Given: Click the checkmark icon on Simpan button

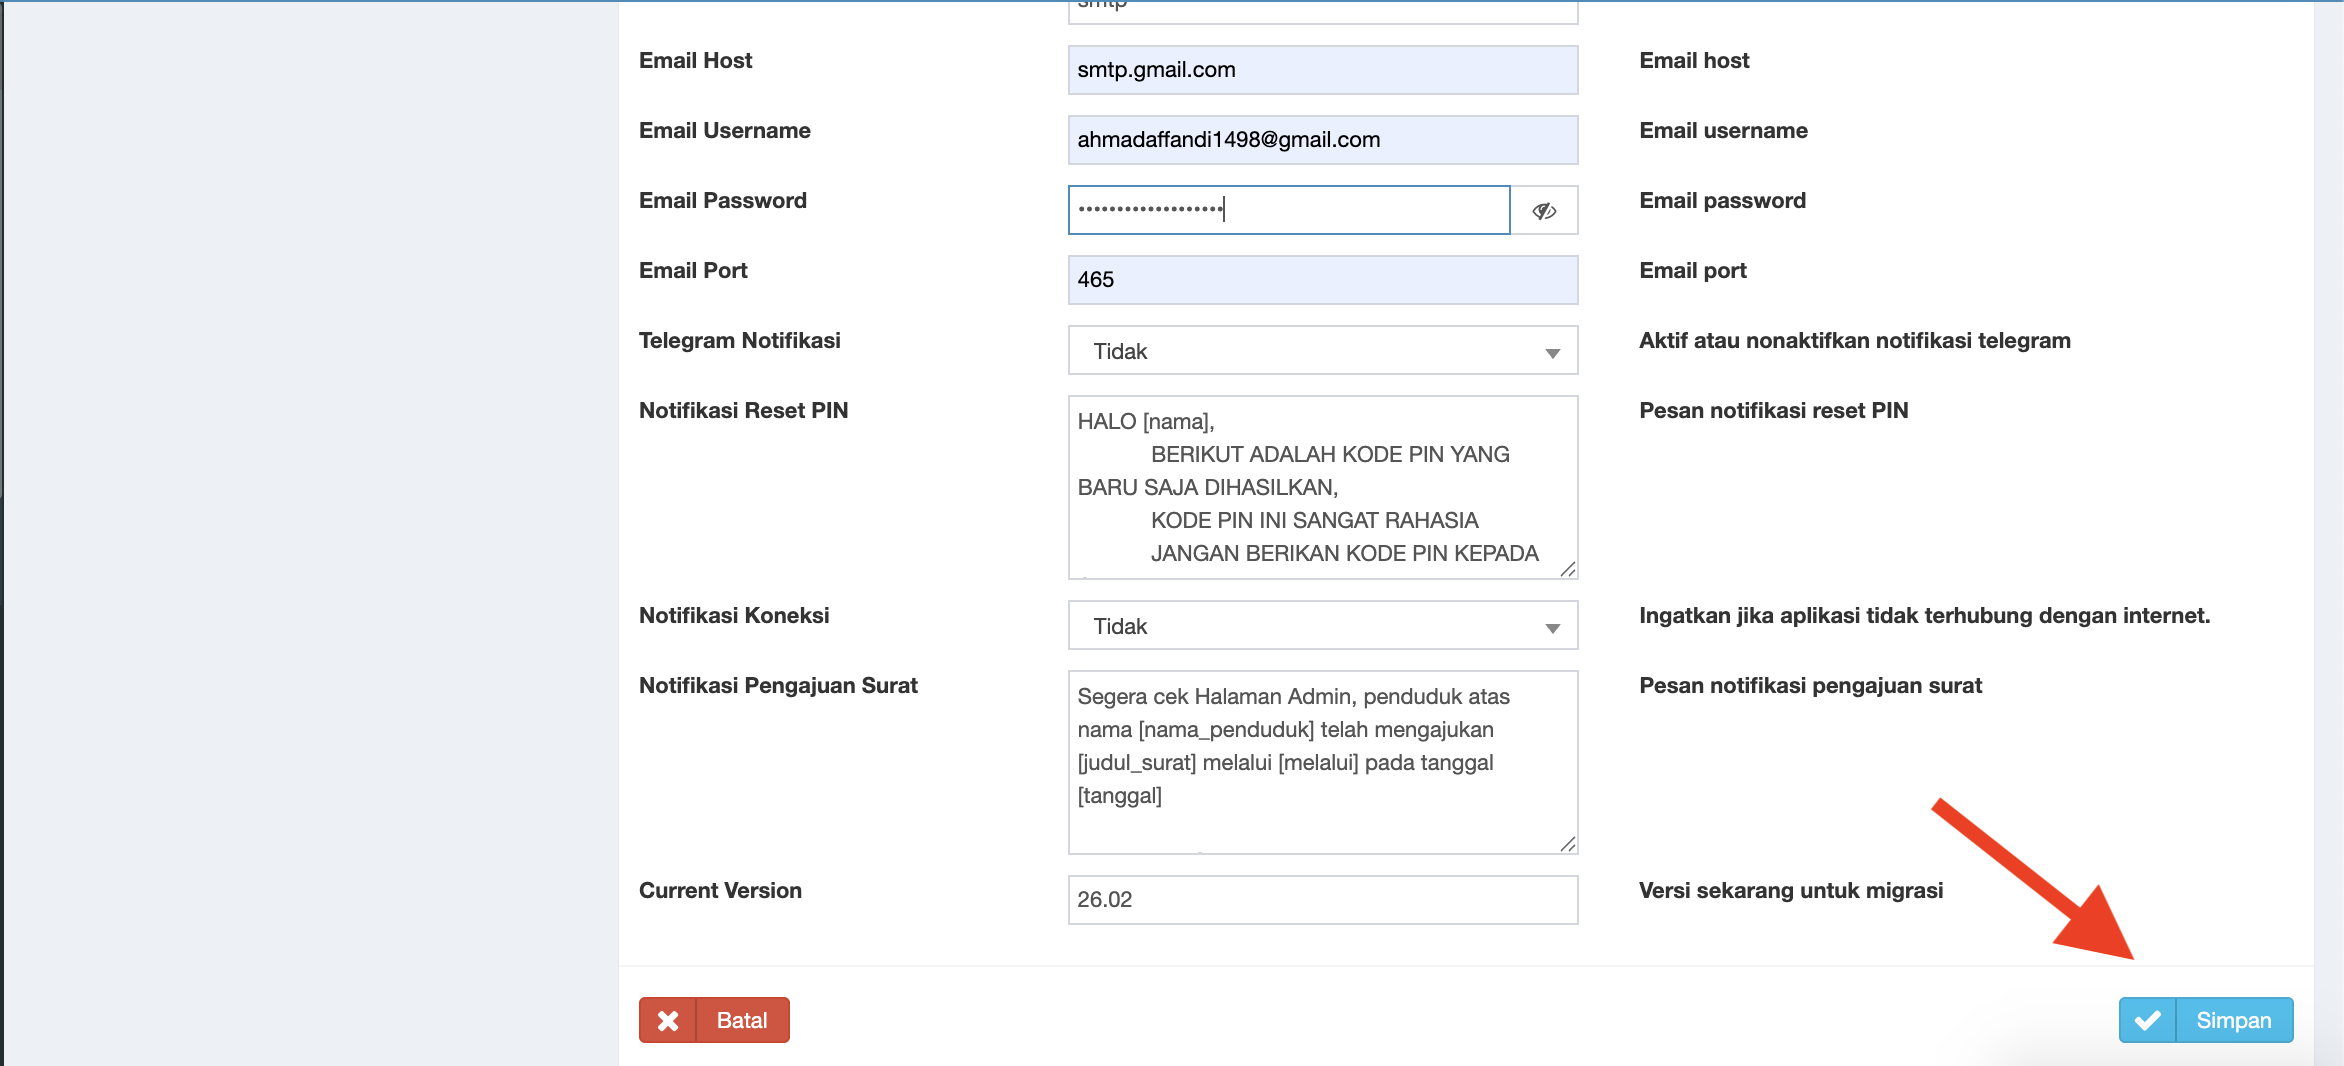Looking at the screenshot, I should 2147,1020.
